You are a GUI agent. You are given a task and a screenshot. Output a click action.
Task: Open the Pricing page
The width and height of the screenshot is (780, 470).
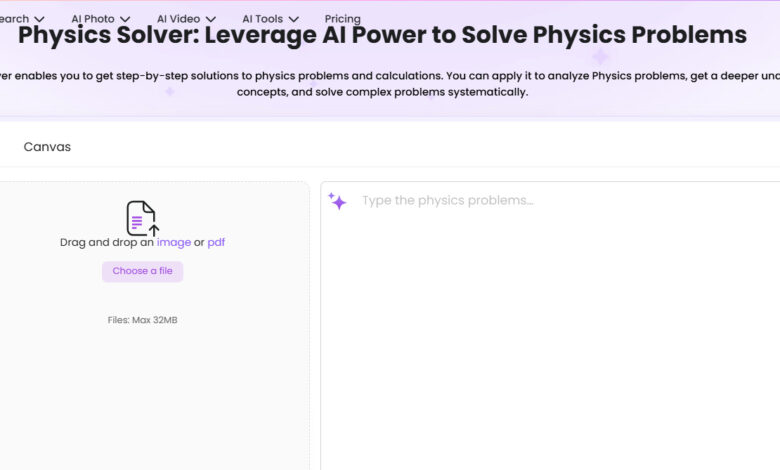(x=342, y=19)
